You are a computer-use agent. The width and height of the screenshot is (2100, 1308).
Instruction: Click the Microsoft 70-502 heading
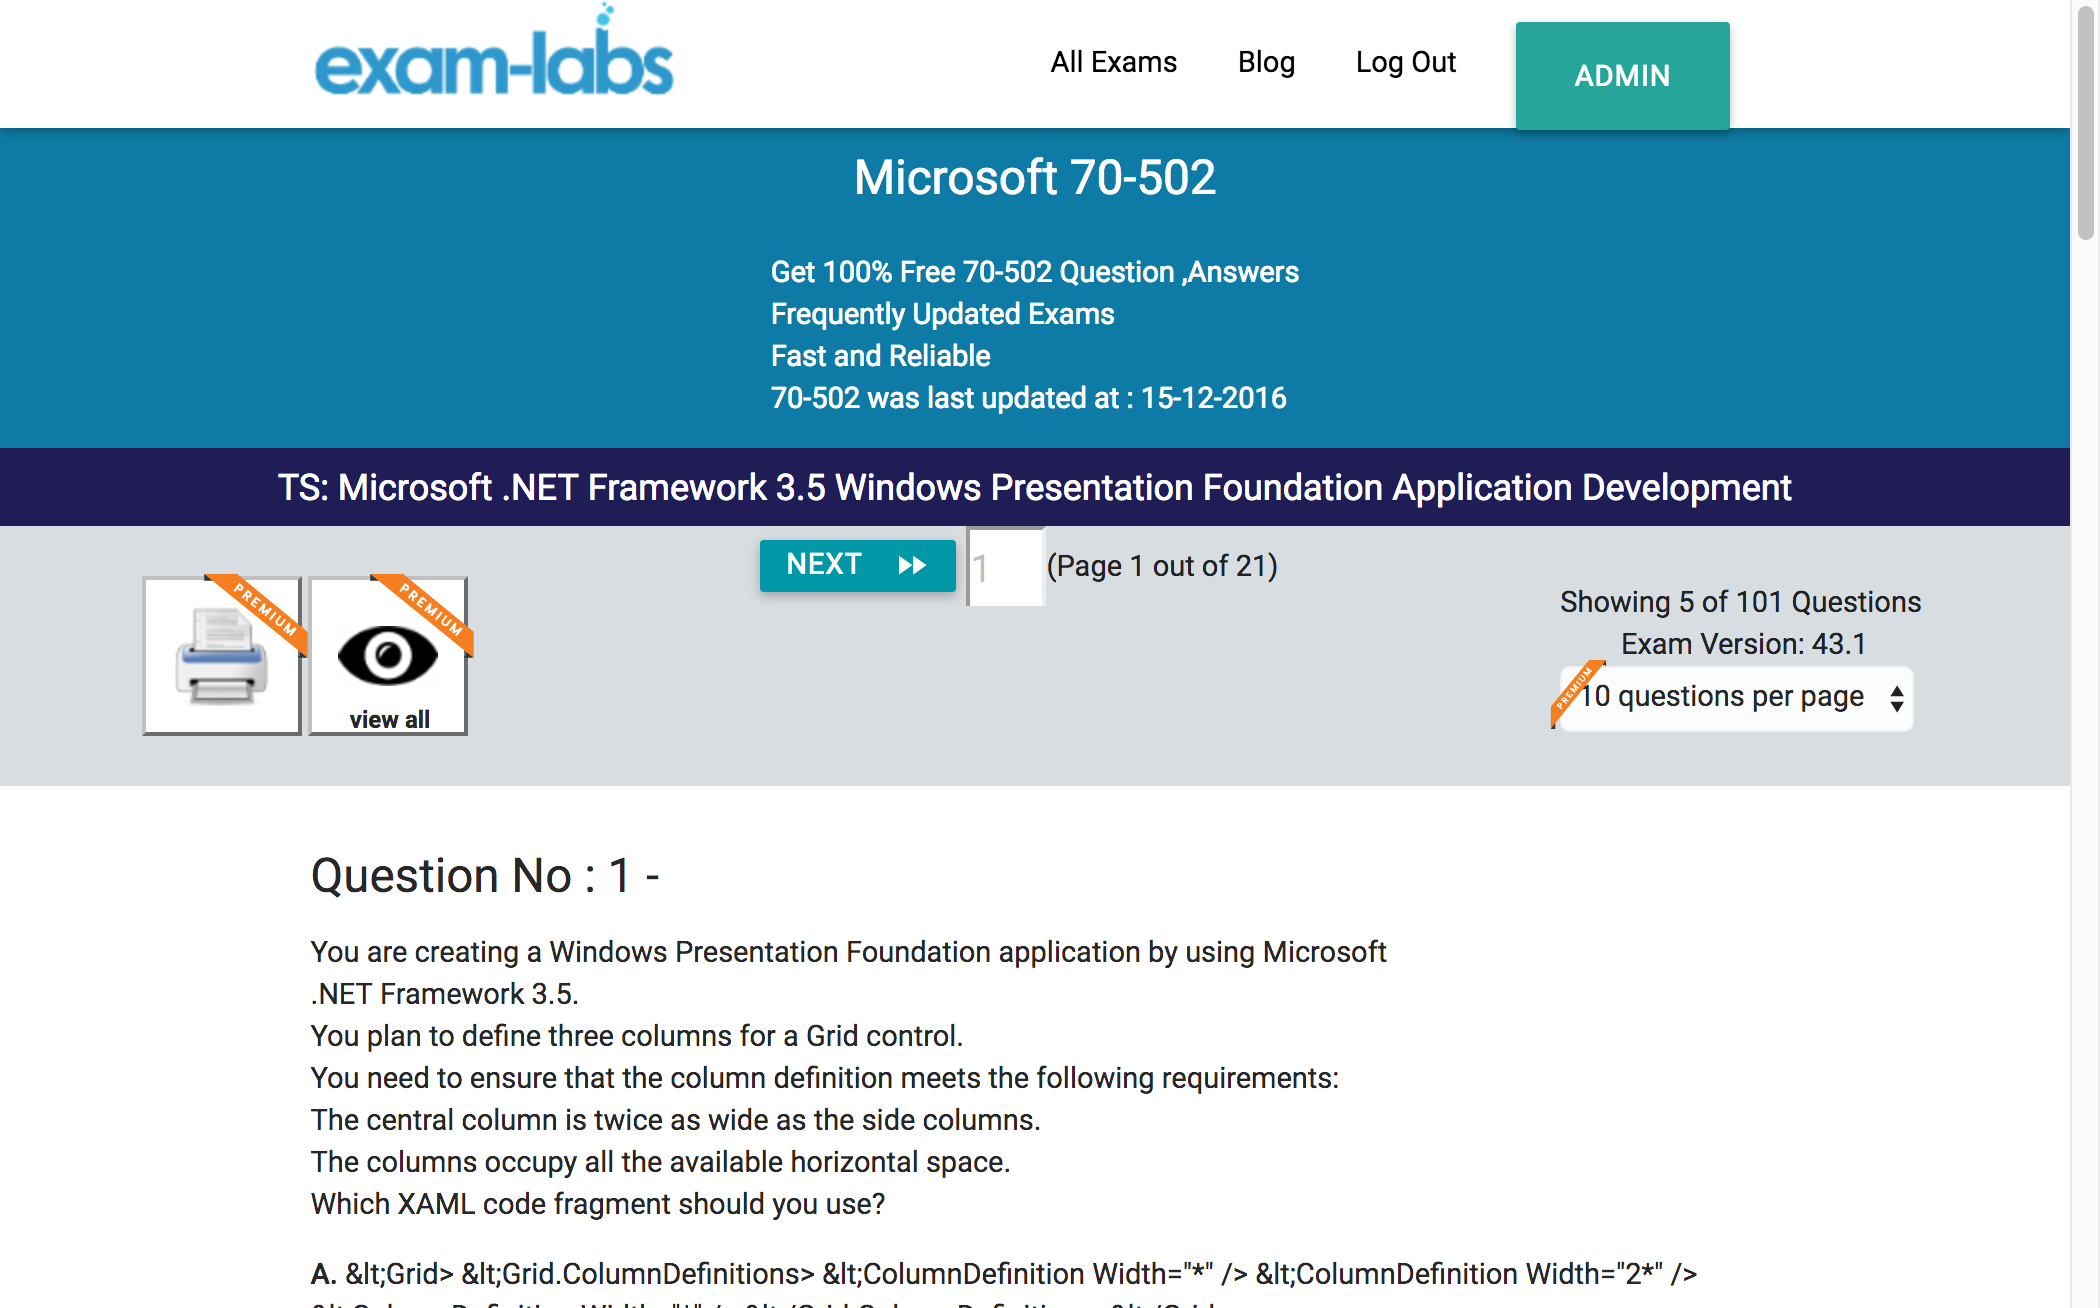1035,178
